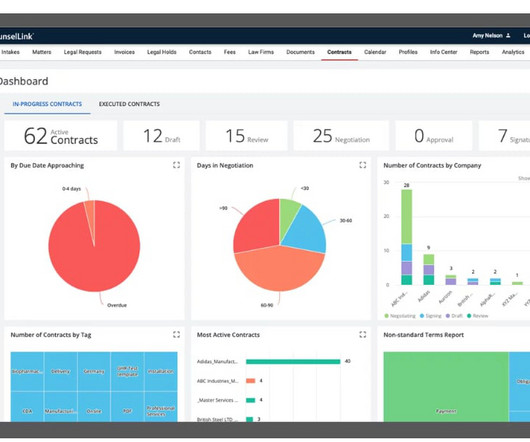
Task: Click the Number of Contracts by Company title
Action: 432,165
